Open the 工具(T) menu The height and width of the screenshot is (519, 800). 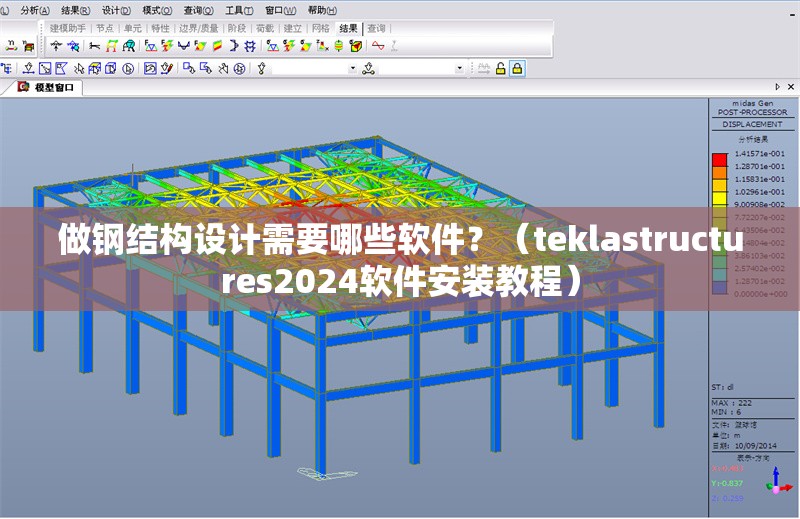tap(239, 10)
